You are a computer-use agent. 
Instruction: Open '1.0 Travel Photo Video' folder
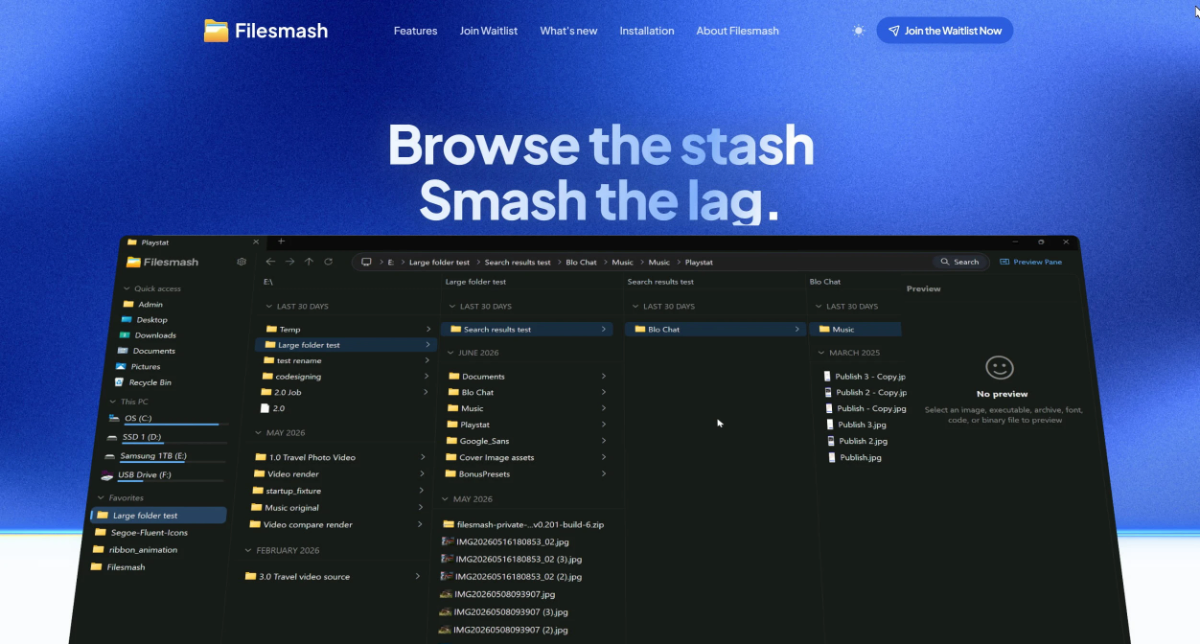pos(339,457)
